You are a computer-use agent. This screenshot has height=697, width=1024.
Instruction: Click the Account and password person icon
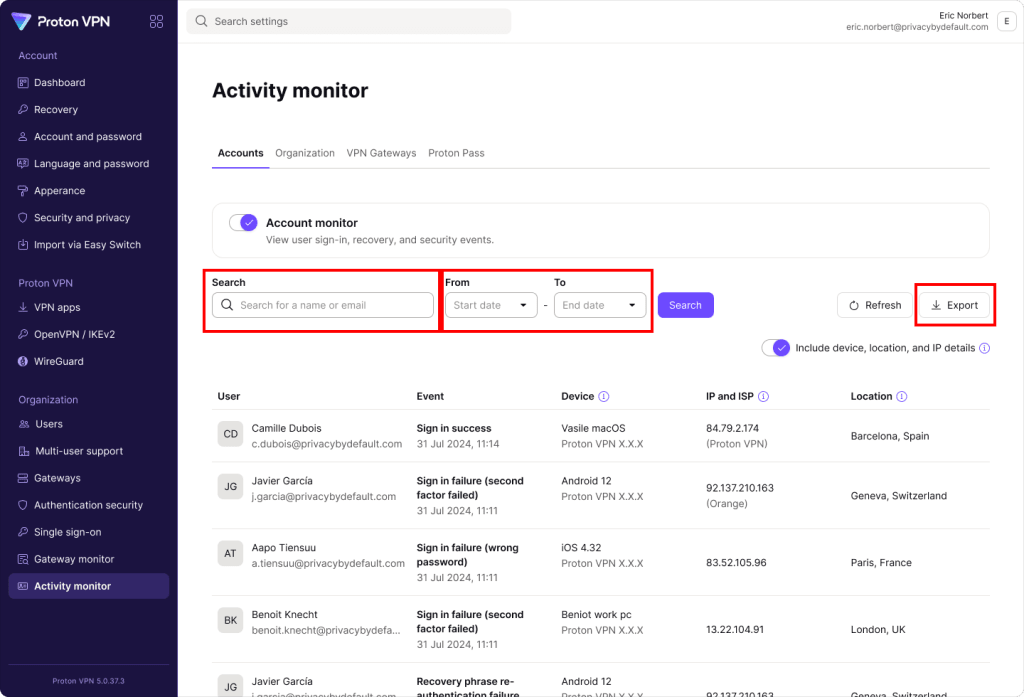coord(23,137)
